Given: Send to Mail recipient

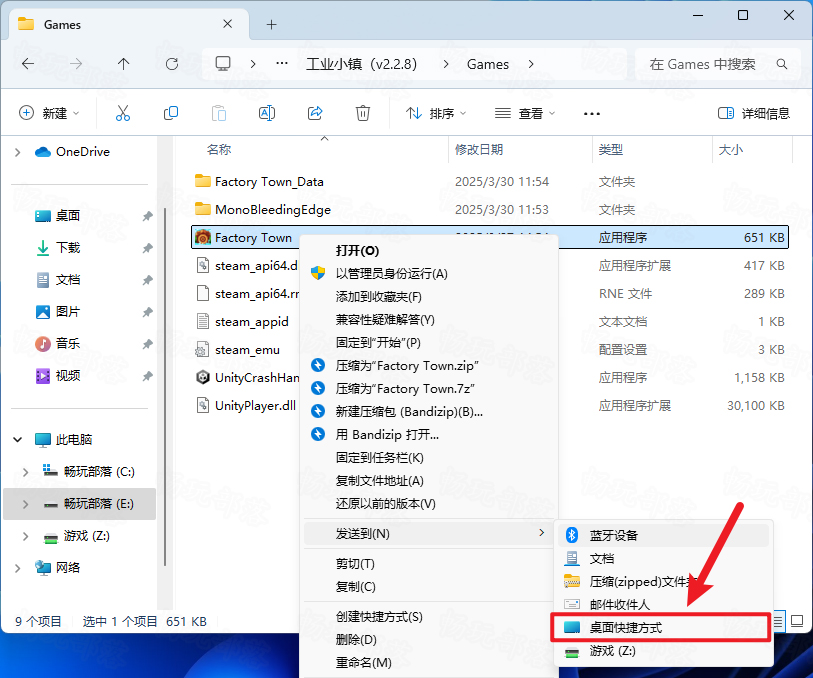Looking at the screenshot, I should pyautogui.click(x=663, y=604).
